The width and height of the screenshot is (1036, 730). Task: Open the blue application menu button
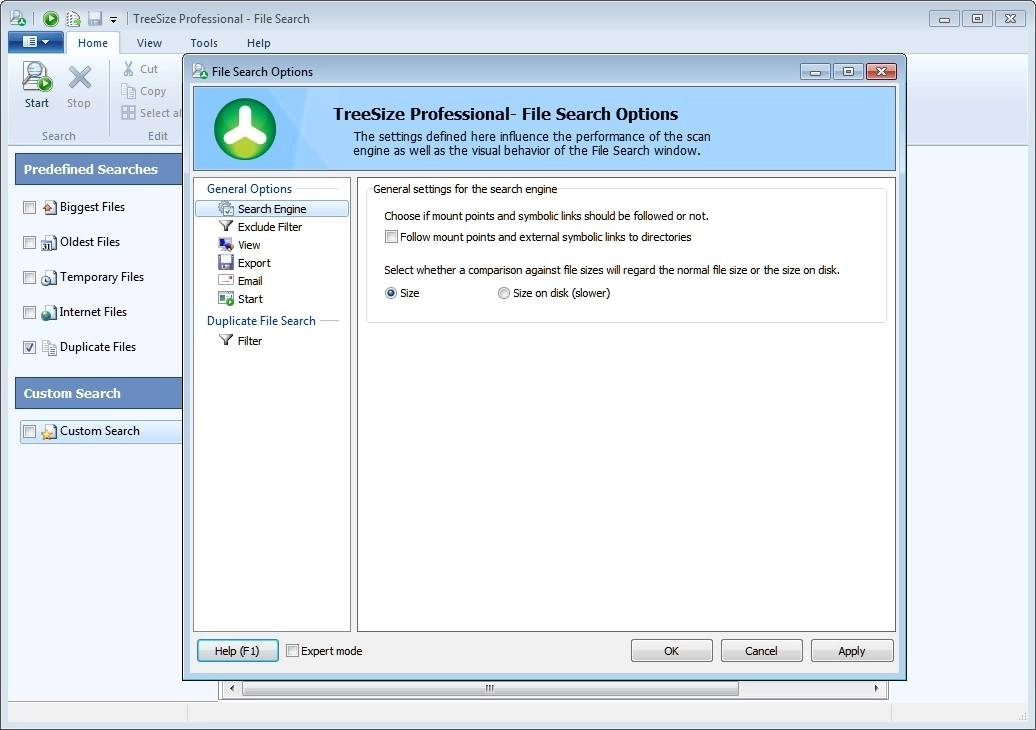pos(36,42)
